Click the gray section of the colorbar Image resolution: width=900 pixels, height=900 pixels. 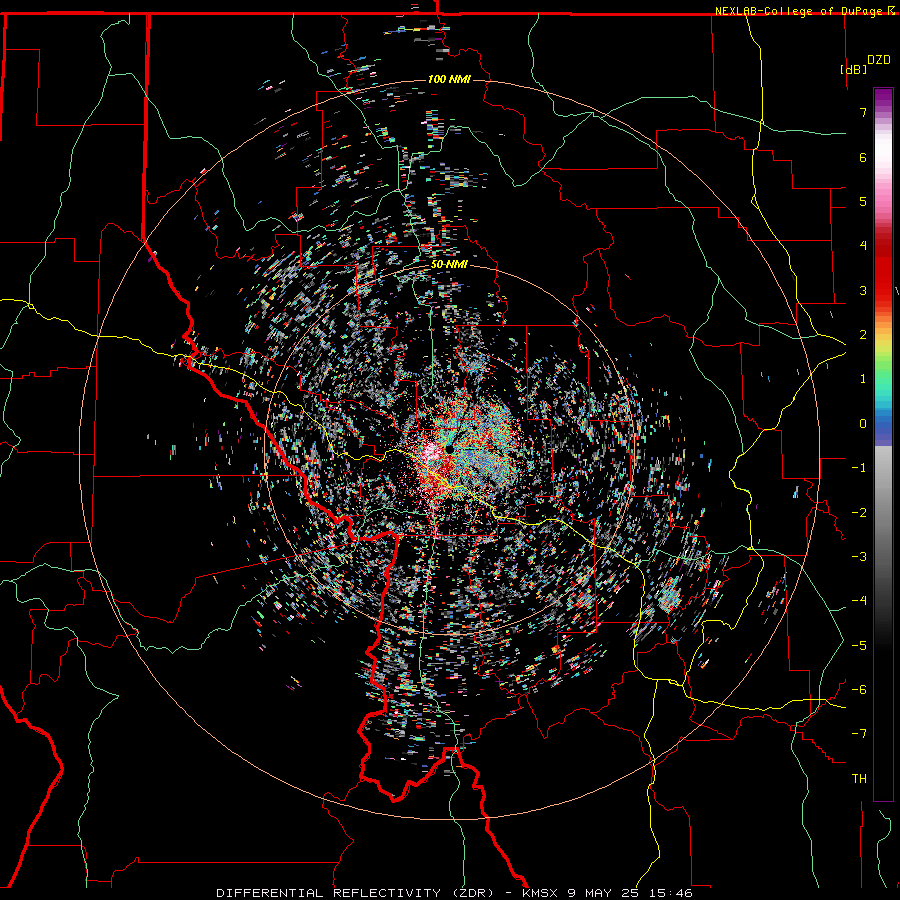pos(883,517)
